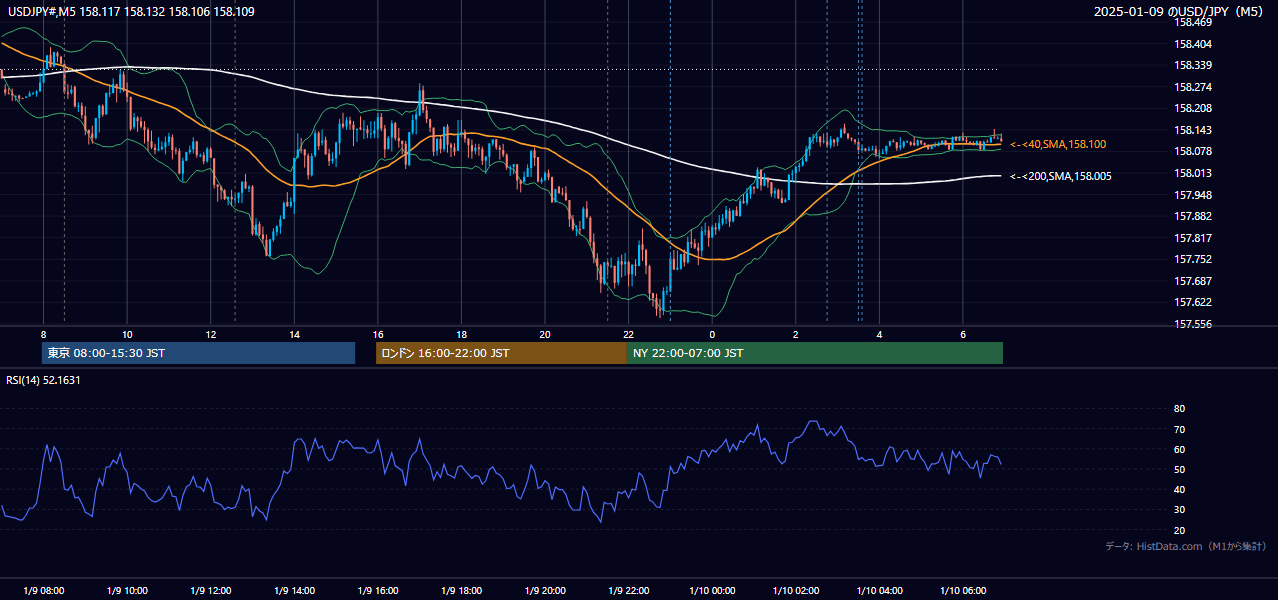
Task: Click the 1/9 12:00 date label
Action: pos(210,590)
